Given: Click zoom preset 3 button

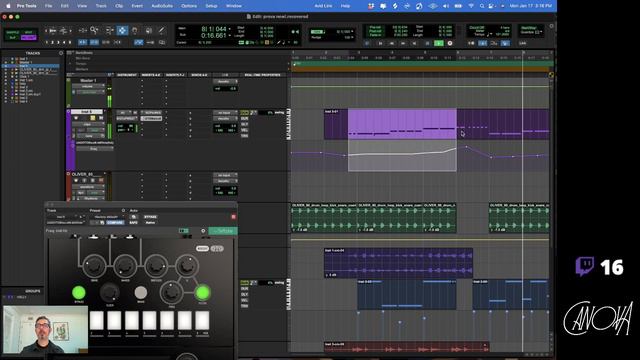Looking at the screenshot, I should coord(58,42).
